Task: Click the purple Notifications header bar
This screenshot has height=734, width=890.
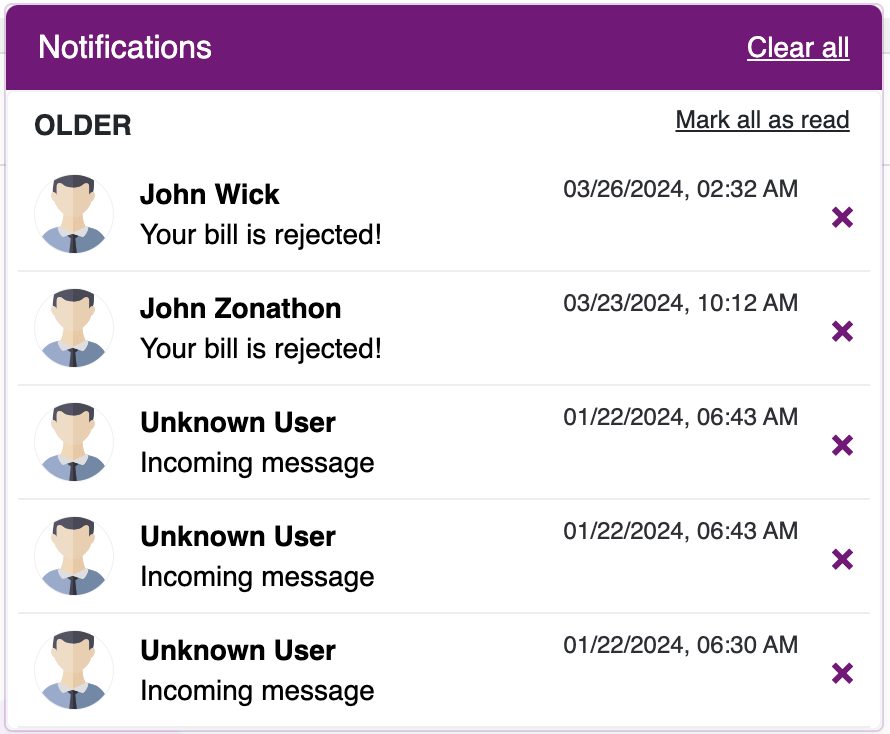Action: pyautogui.click(x=444, y=48)
